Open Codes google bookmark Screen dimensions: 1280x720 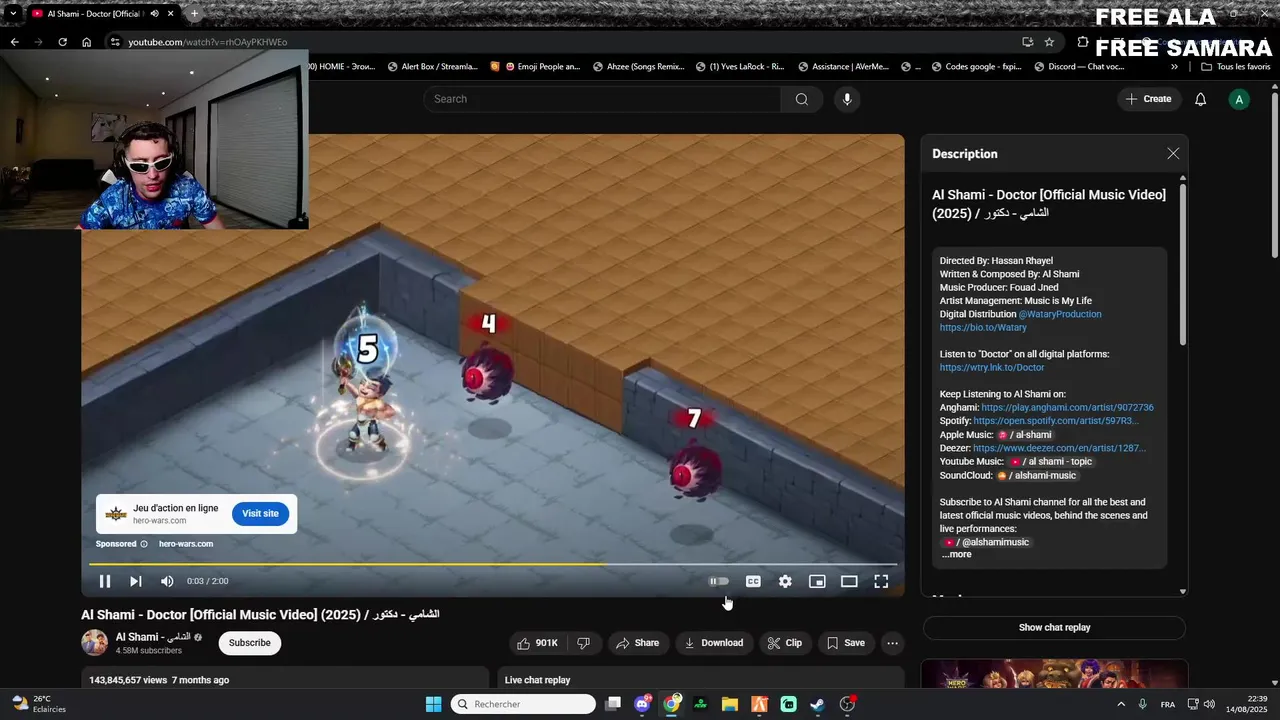pos(976,67)
